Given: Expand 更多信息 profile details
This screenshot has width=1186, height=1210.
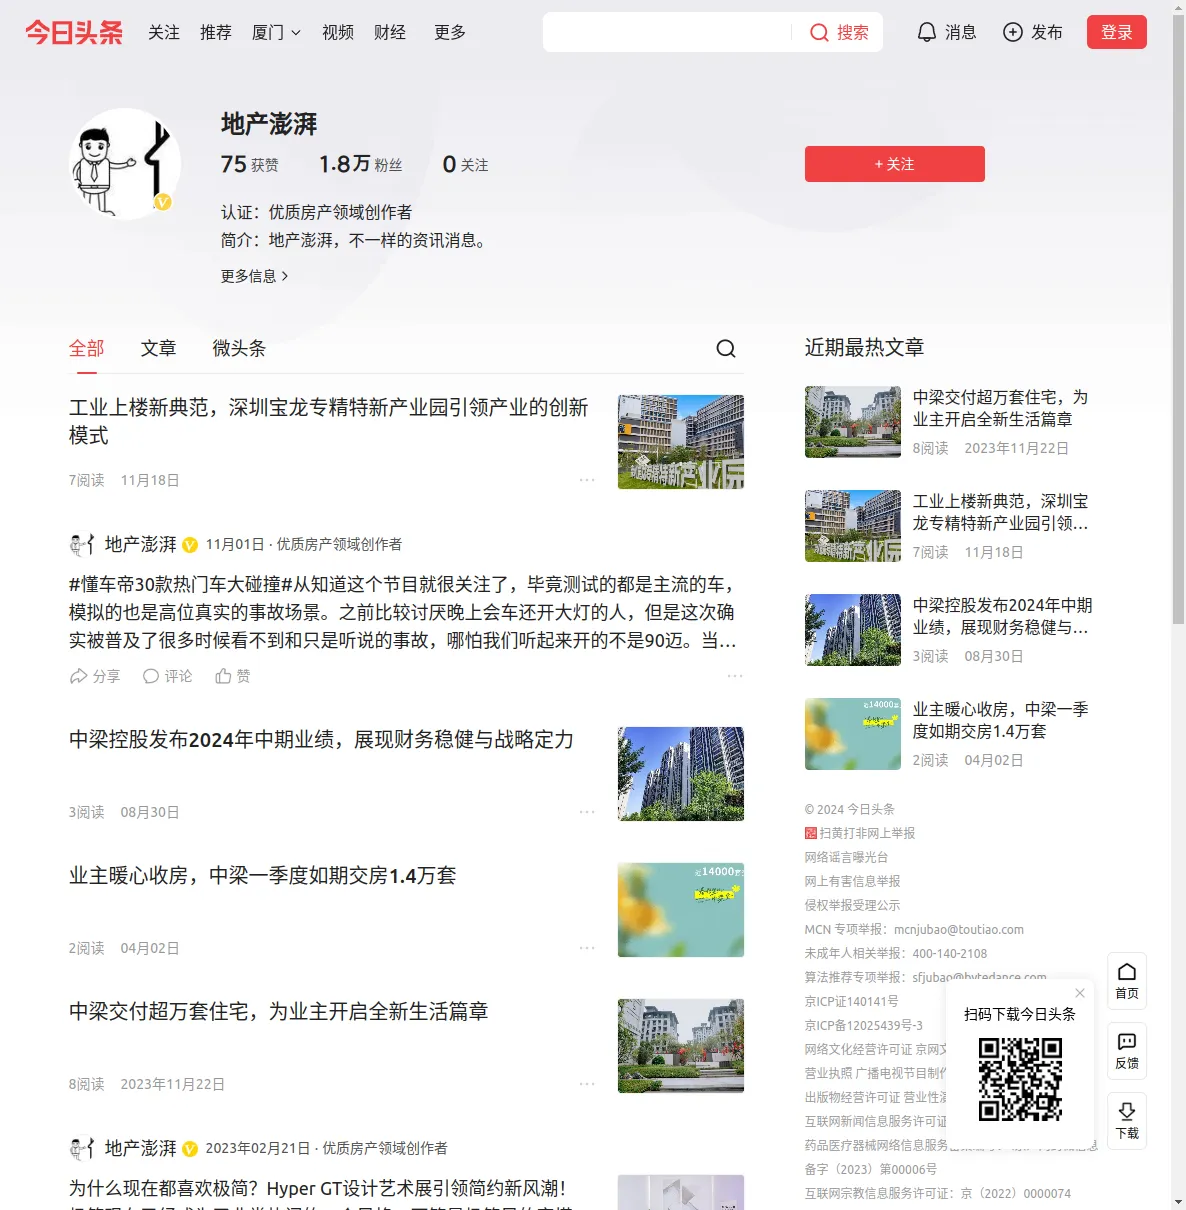Looking at the screenshot, I should point(255,276).
